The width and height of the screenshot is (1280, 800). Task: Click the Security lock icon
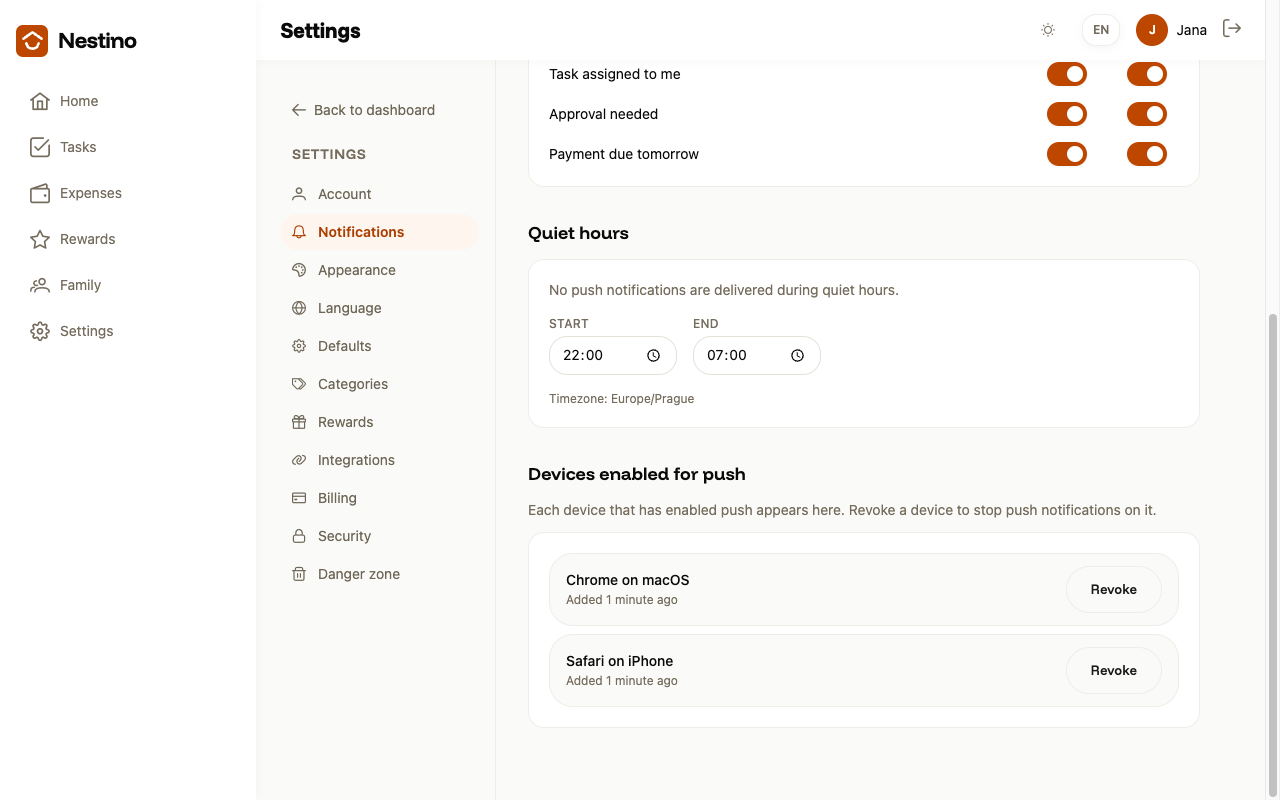click(x=299, y=536)
